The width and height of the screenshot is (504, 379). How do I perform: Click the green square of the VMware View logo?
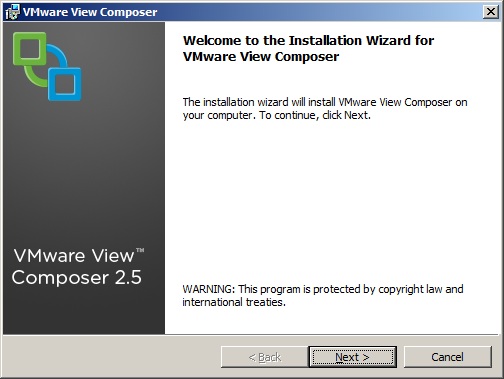(29, 49)
